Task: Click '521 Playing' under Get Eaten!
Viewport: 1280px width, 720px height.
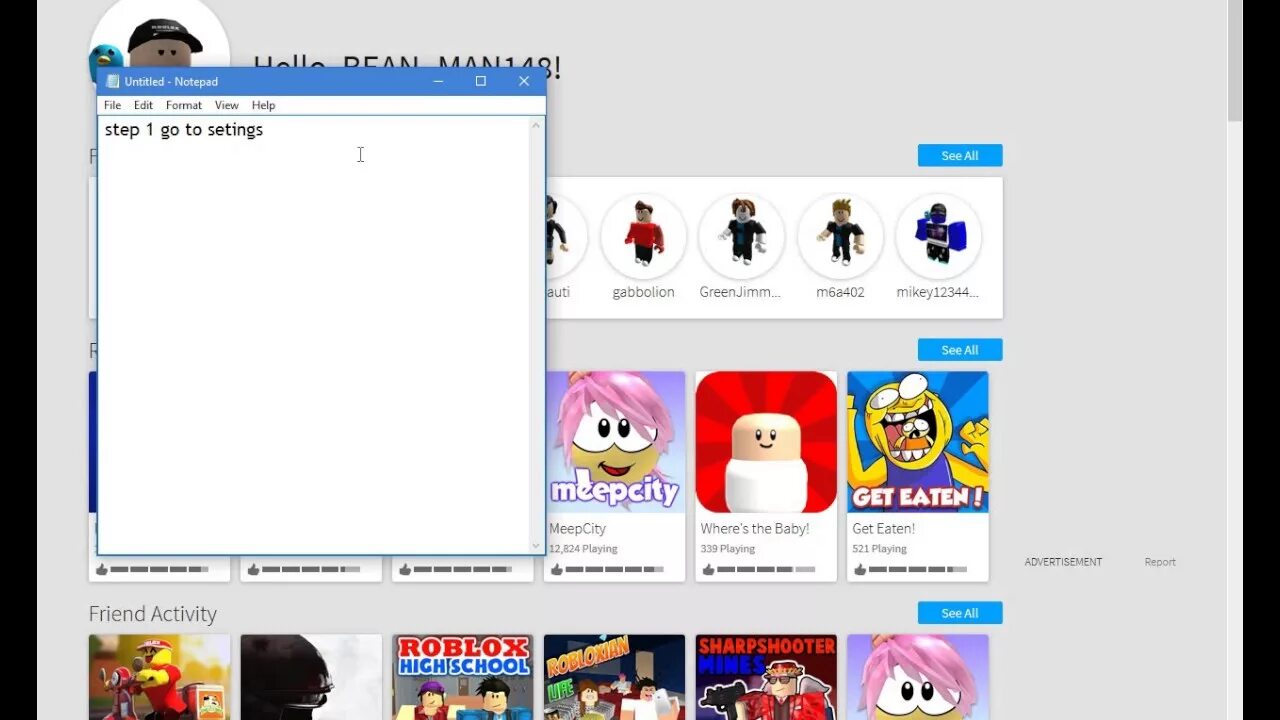Action: tap(880, 549)
